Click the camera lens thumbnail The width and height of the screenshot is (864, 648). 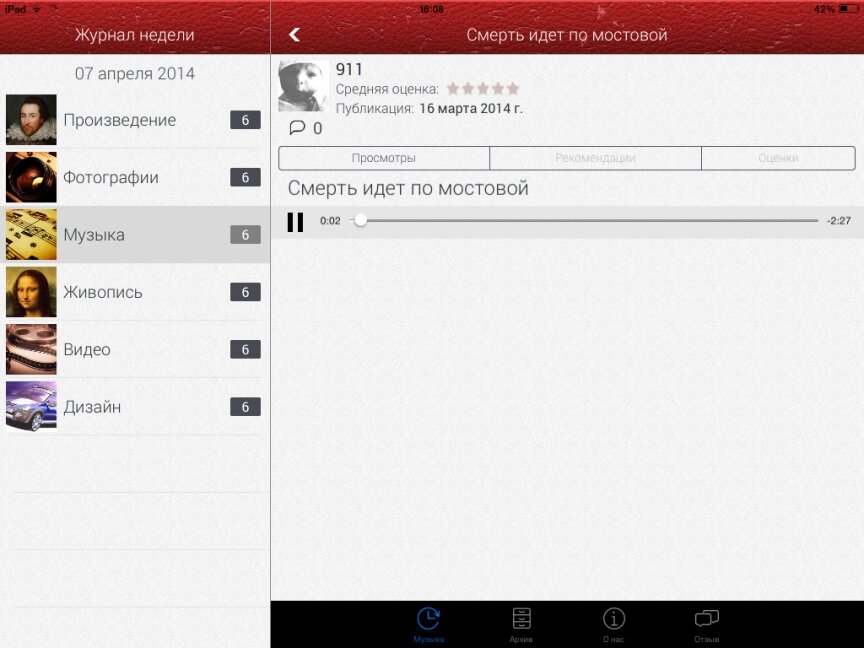[31, 177]
